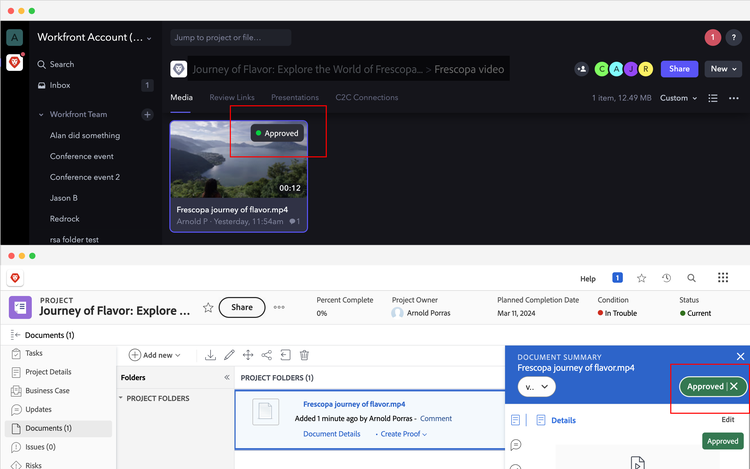Click the Jump to project or file field
The image size is (750, 469).
[x=230, y=38]
